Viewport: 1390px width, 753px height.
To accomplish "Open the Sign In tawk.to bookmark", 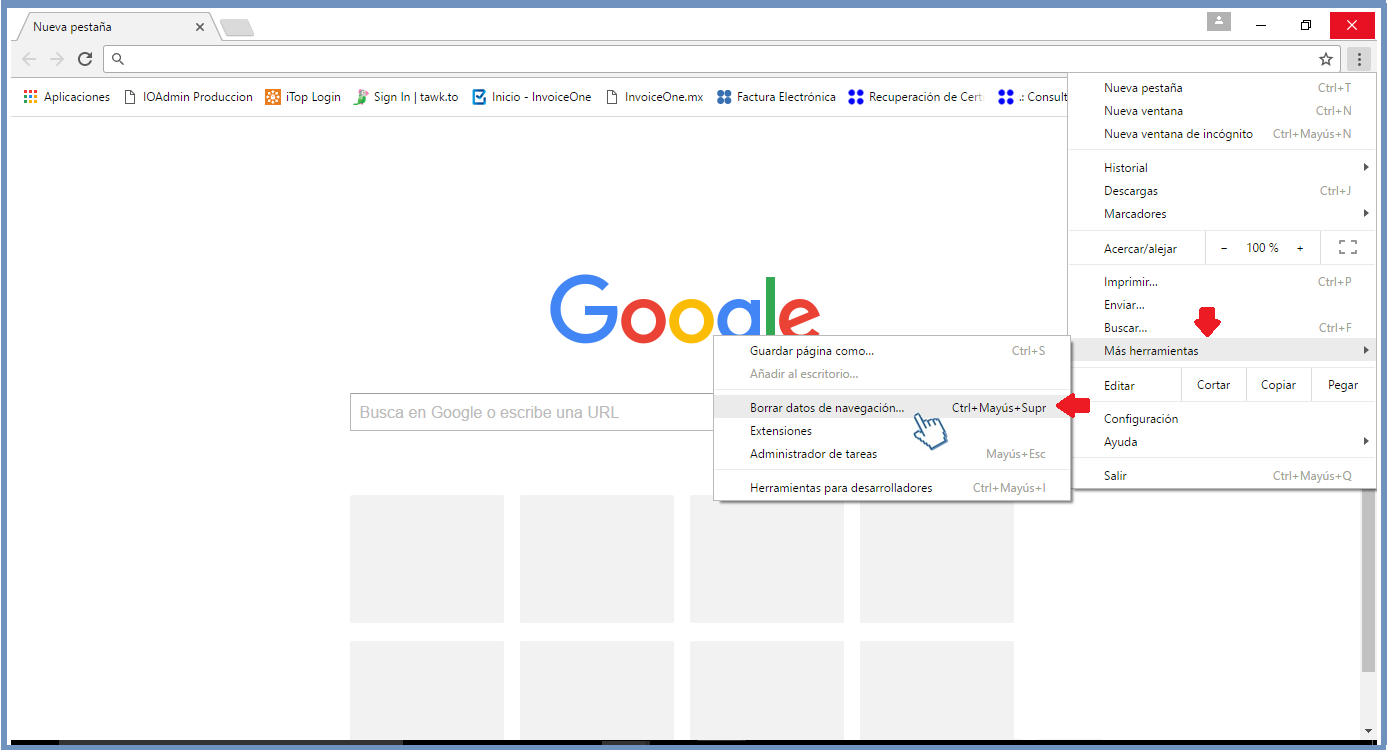I will tap(406, 97).
